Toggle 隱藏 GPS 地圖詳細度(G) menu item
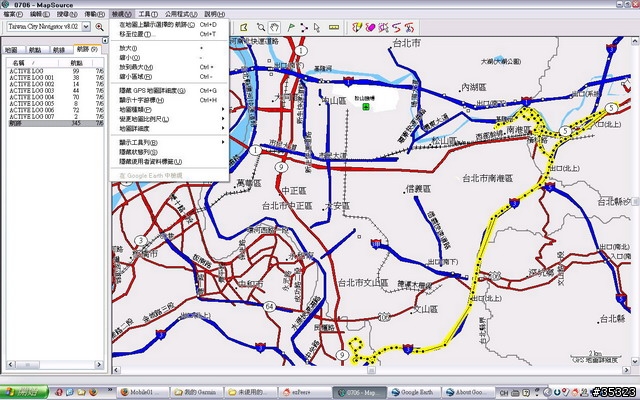The width and height of the screenshot is (640, 400). pos(169,91)
